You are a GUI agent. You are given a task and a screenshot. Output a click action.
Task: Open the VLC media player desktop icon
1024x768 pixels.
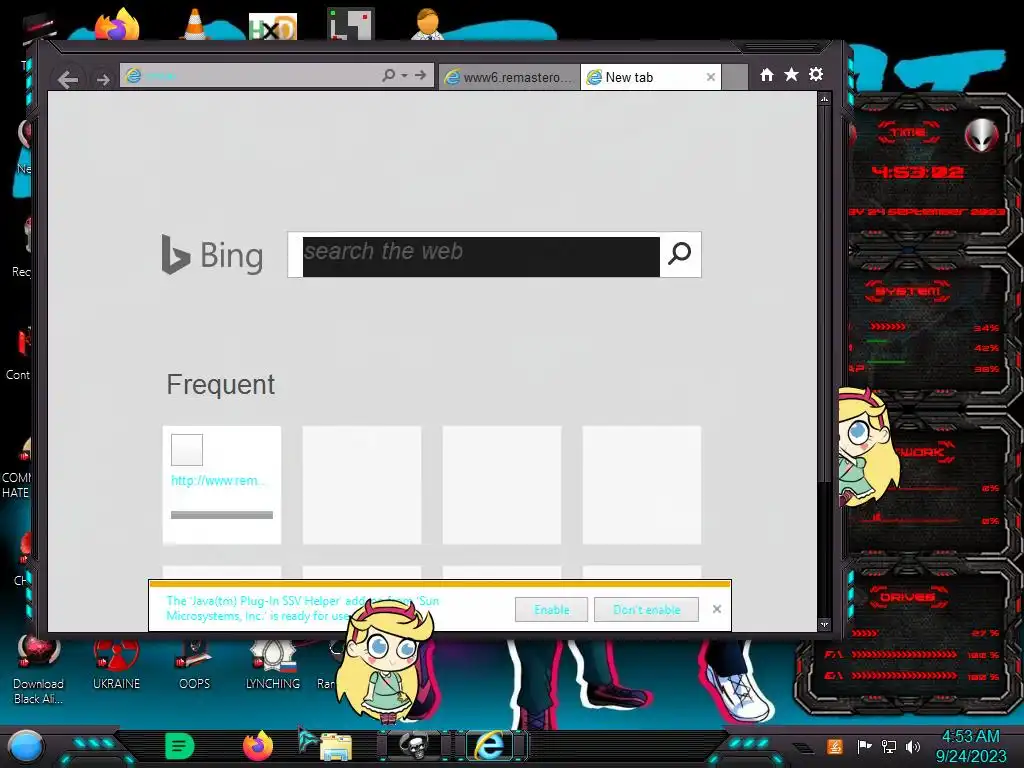[195, 25]
